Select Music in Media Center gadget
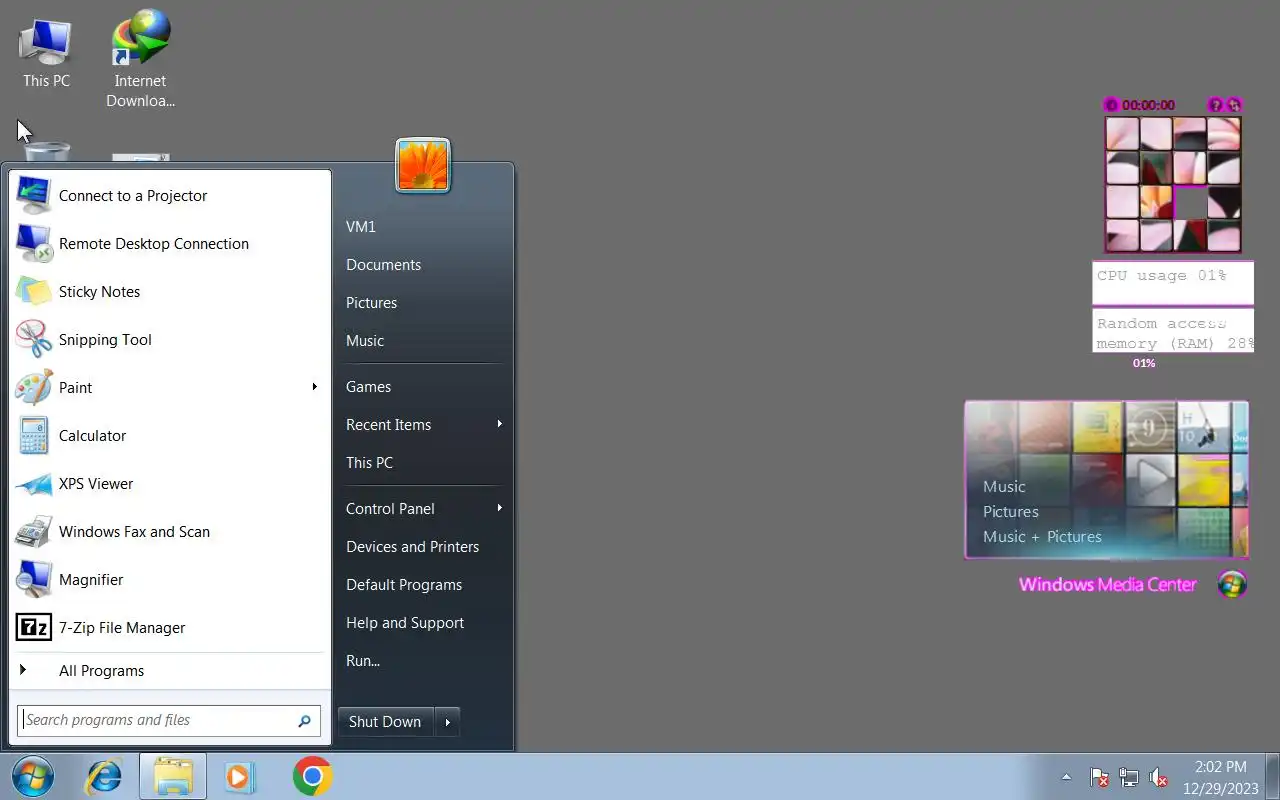This screenshot has width=1280, height=800. [x=1004, y=487]
